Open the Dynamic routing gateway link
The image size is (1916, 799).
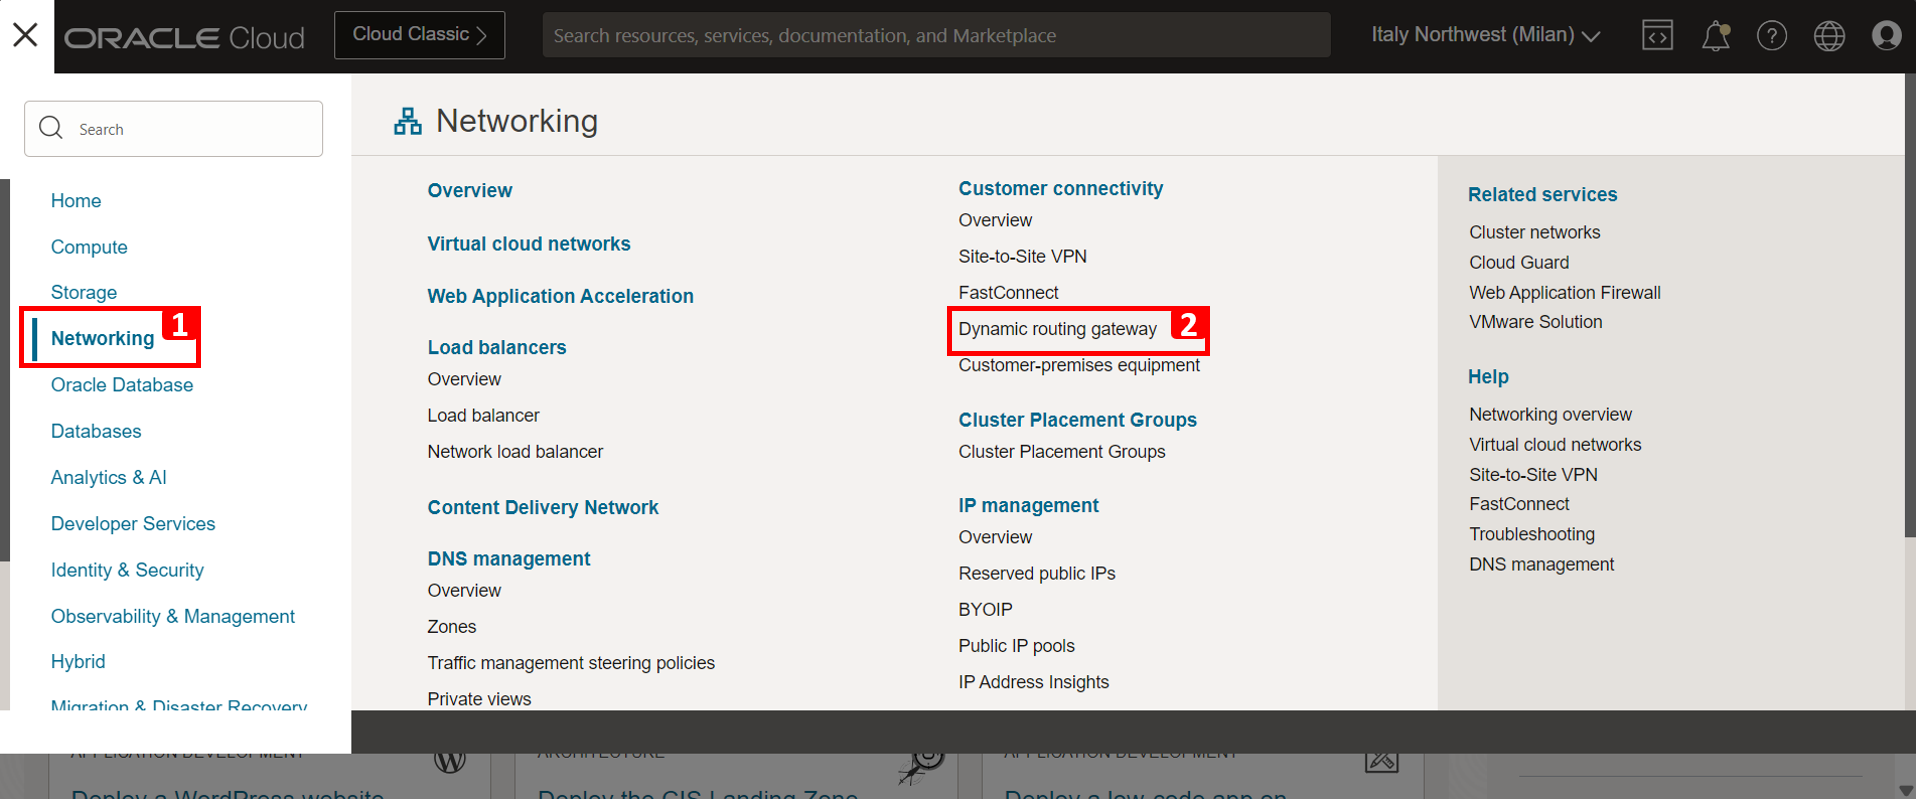point(1057,329)
